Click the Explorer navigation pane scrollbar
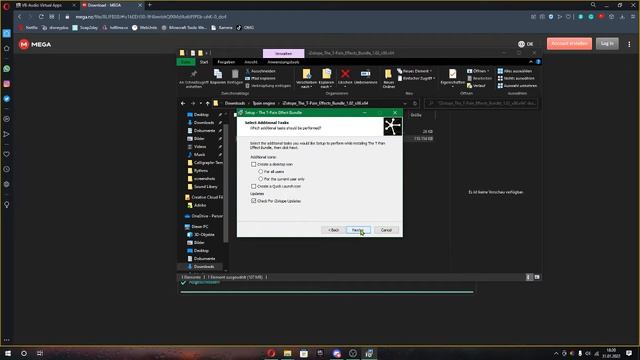640x360 pixels. [226, 182]
